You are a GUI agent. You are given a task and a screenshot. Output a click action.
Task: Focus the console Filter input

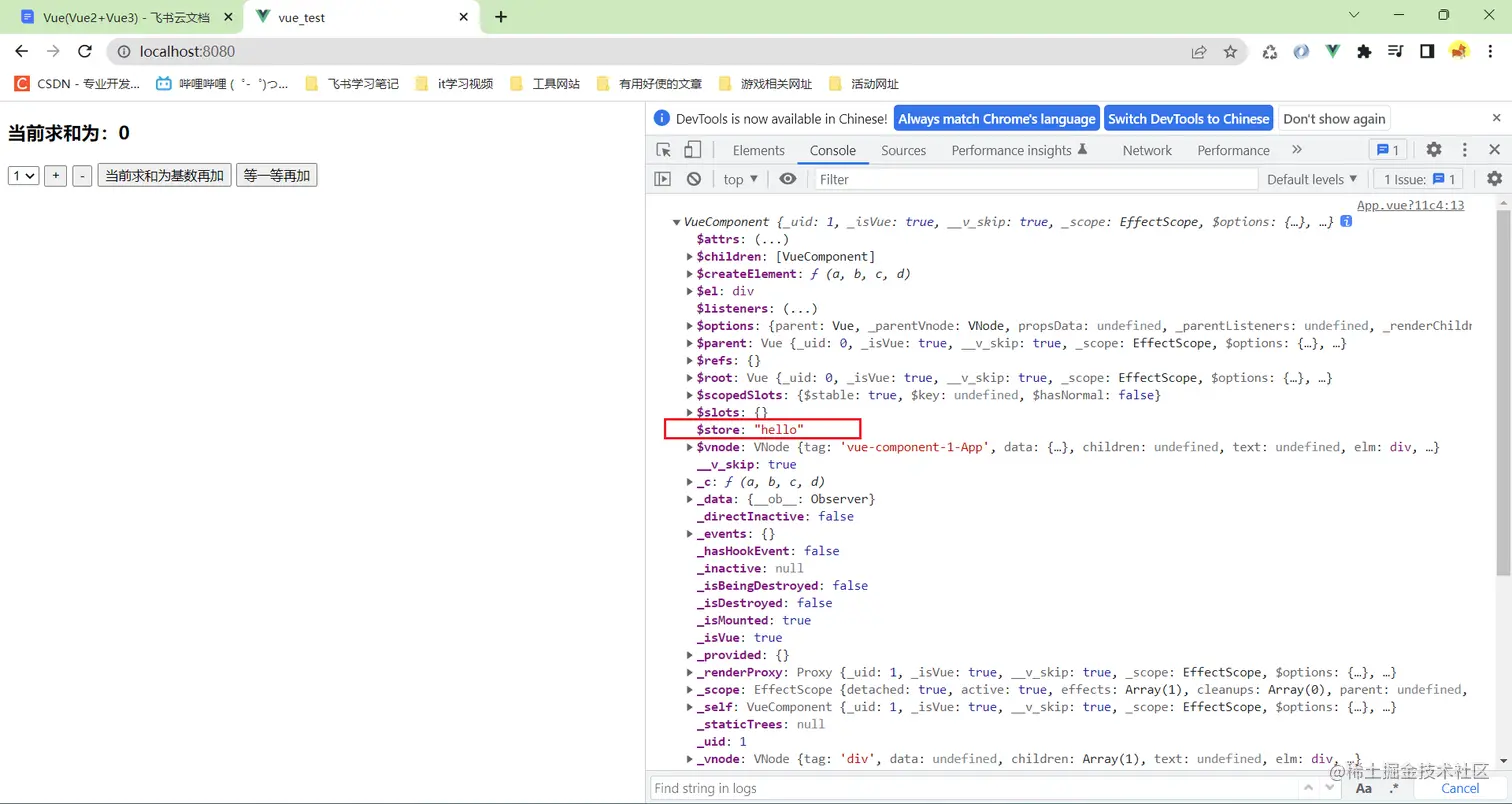pyautogui.click(x=1036, y=179)
